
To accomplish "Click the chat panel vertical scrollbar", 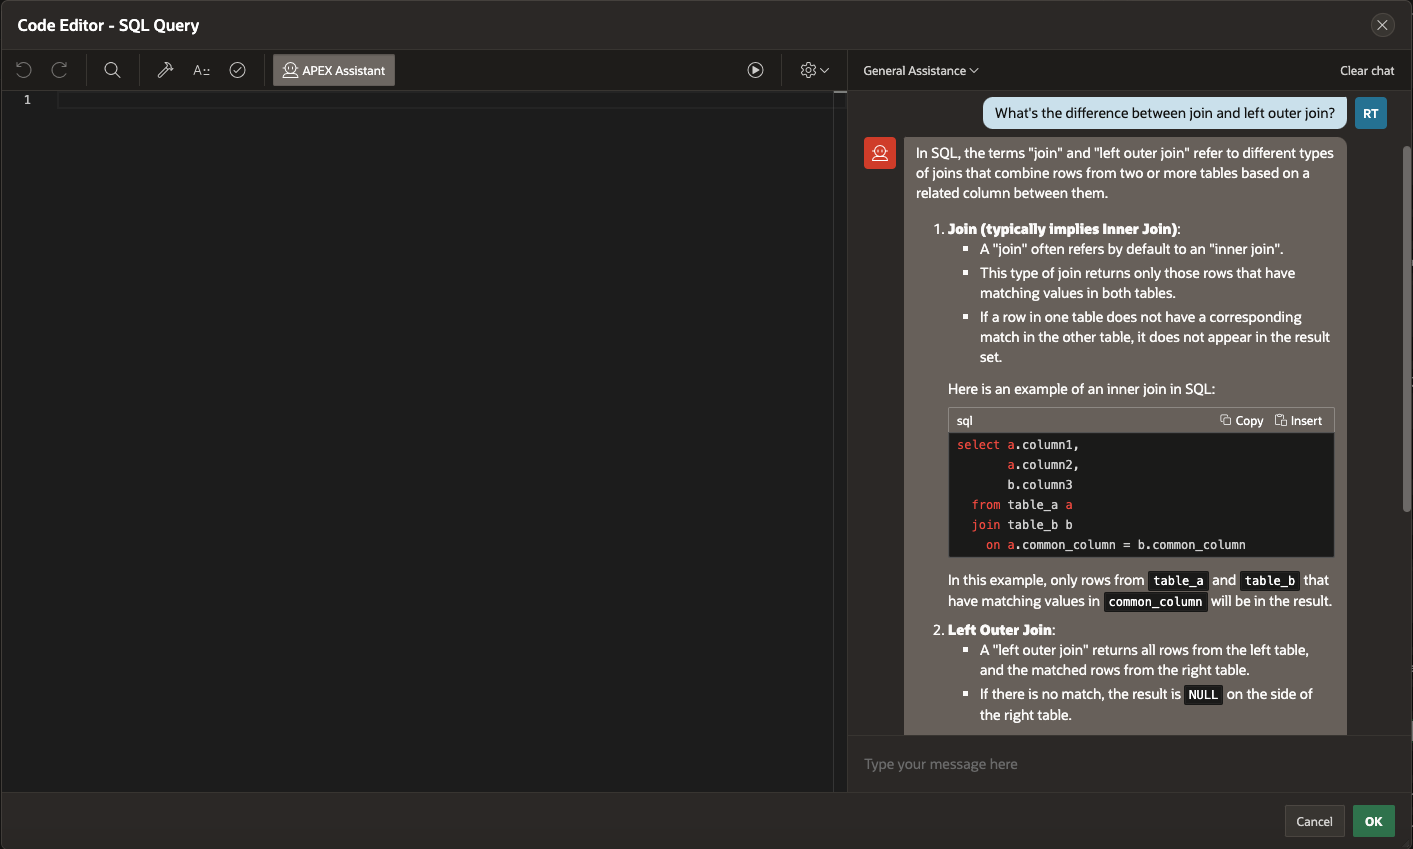I will point(1406,330).
